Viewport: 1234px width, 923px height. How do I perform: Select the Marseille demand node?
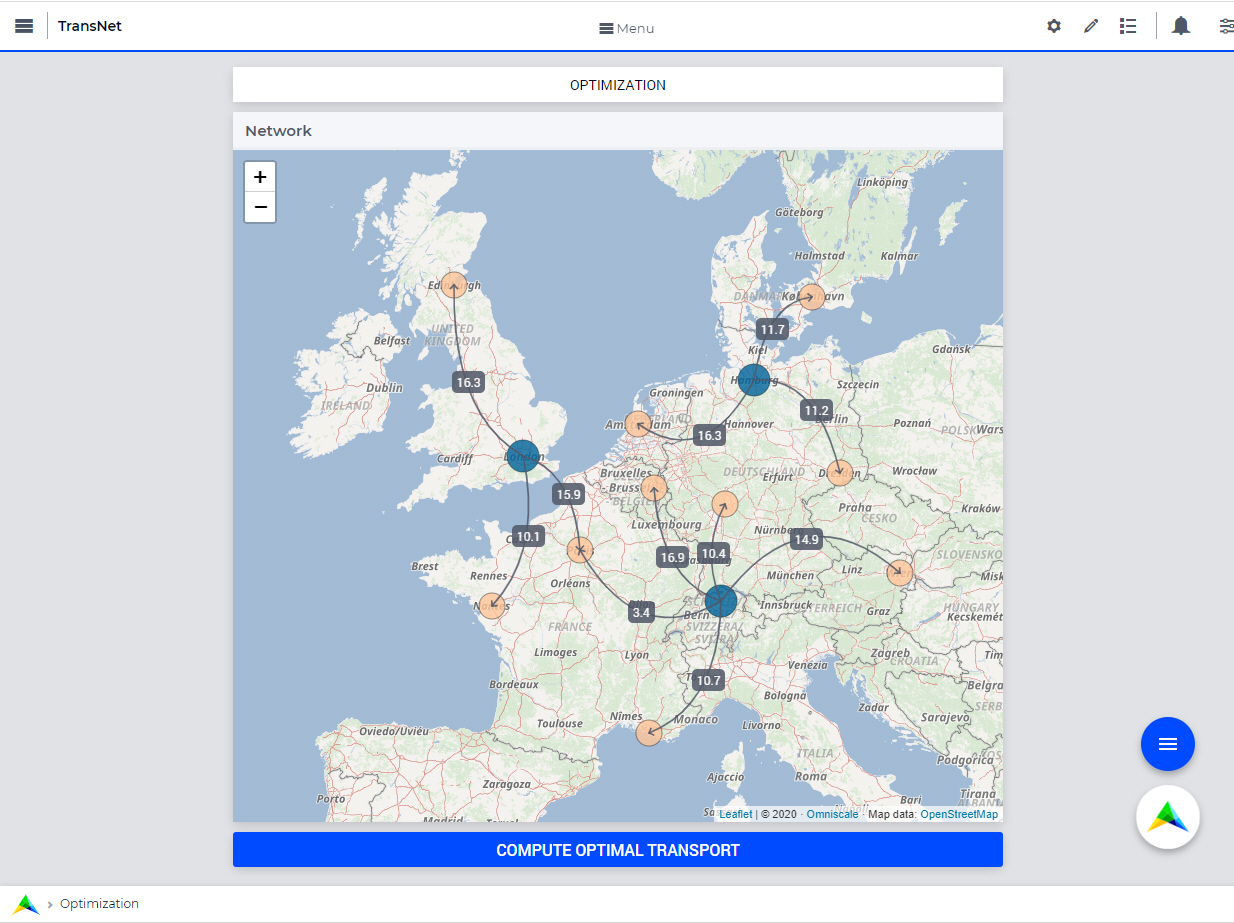tap(649, 733)
